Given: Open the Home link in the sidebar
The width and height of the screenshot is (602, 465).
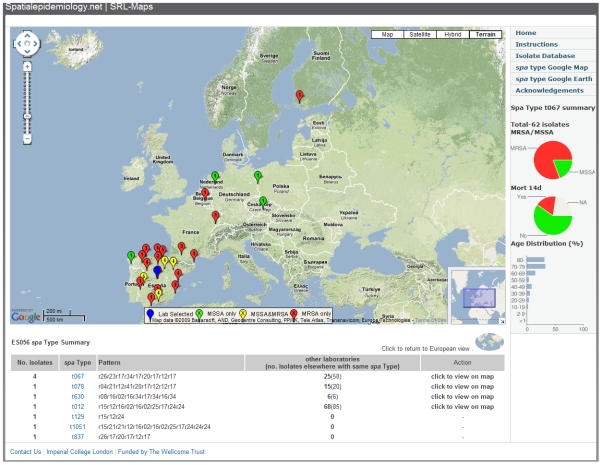Looking at the screenshot, I should click(526, 33).
